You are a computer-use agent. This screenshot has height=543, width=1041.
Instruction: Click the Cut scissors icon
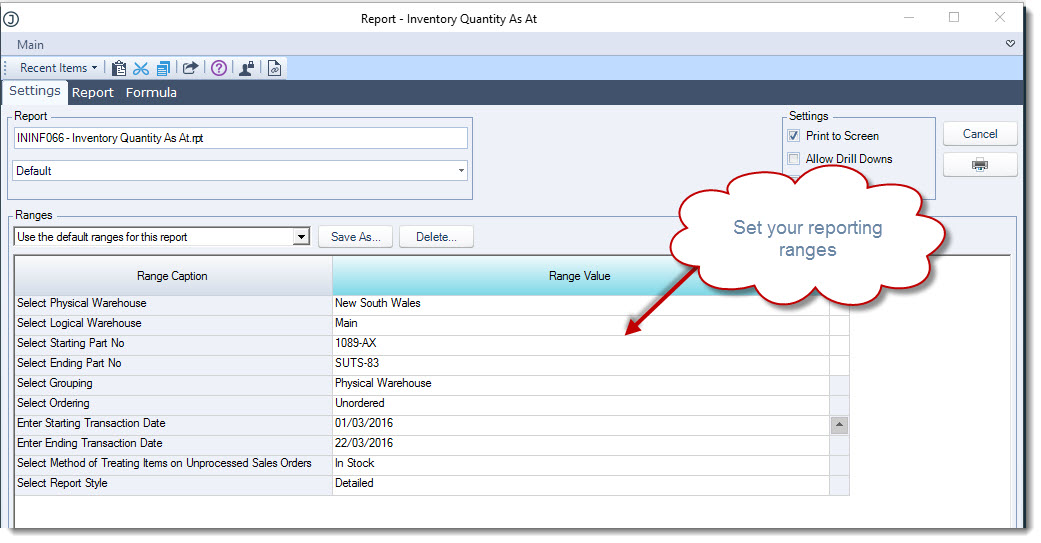pyautogui.click(x=141, y=68)
